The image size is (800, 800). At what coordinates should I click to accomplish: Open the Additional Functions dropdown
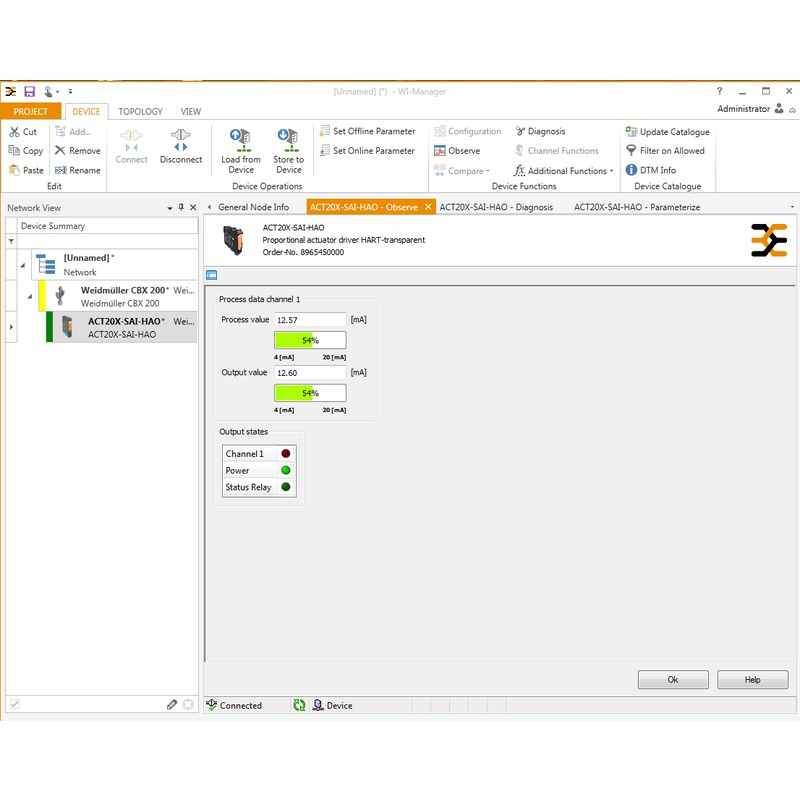coord(564,170)
